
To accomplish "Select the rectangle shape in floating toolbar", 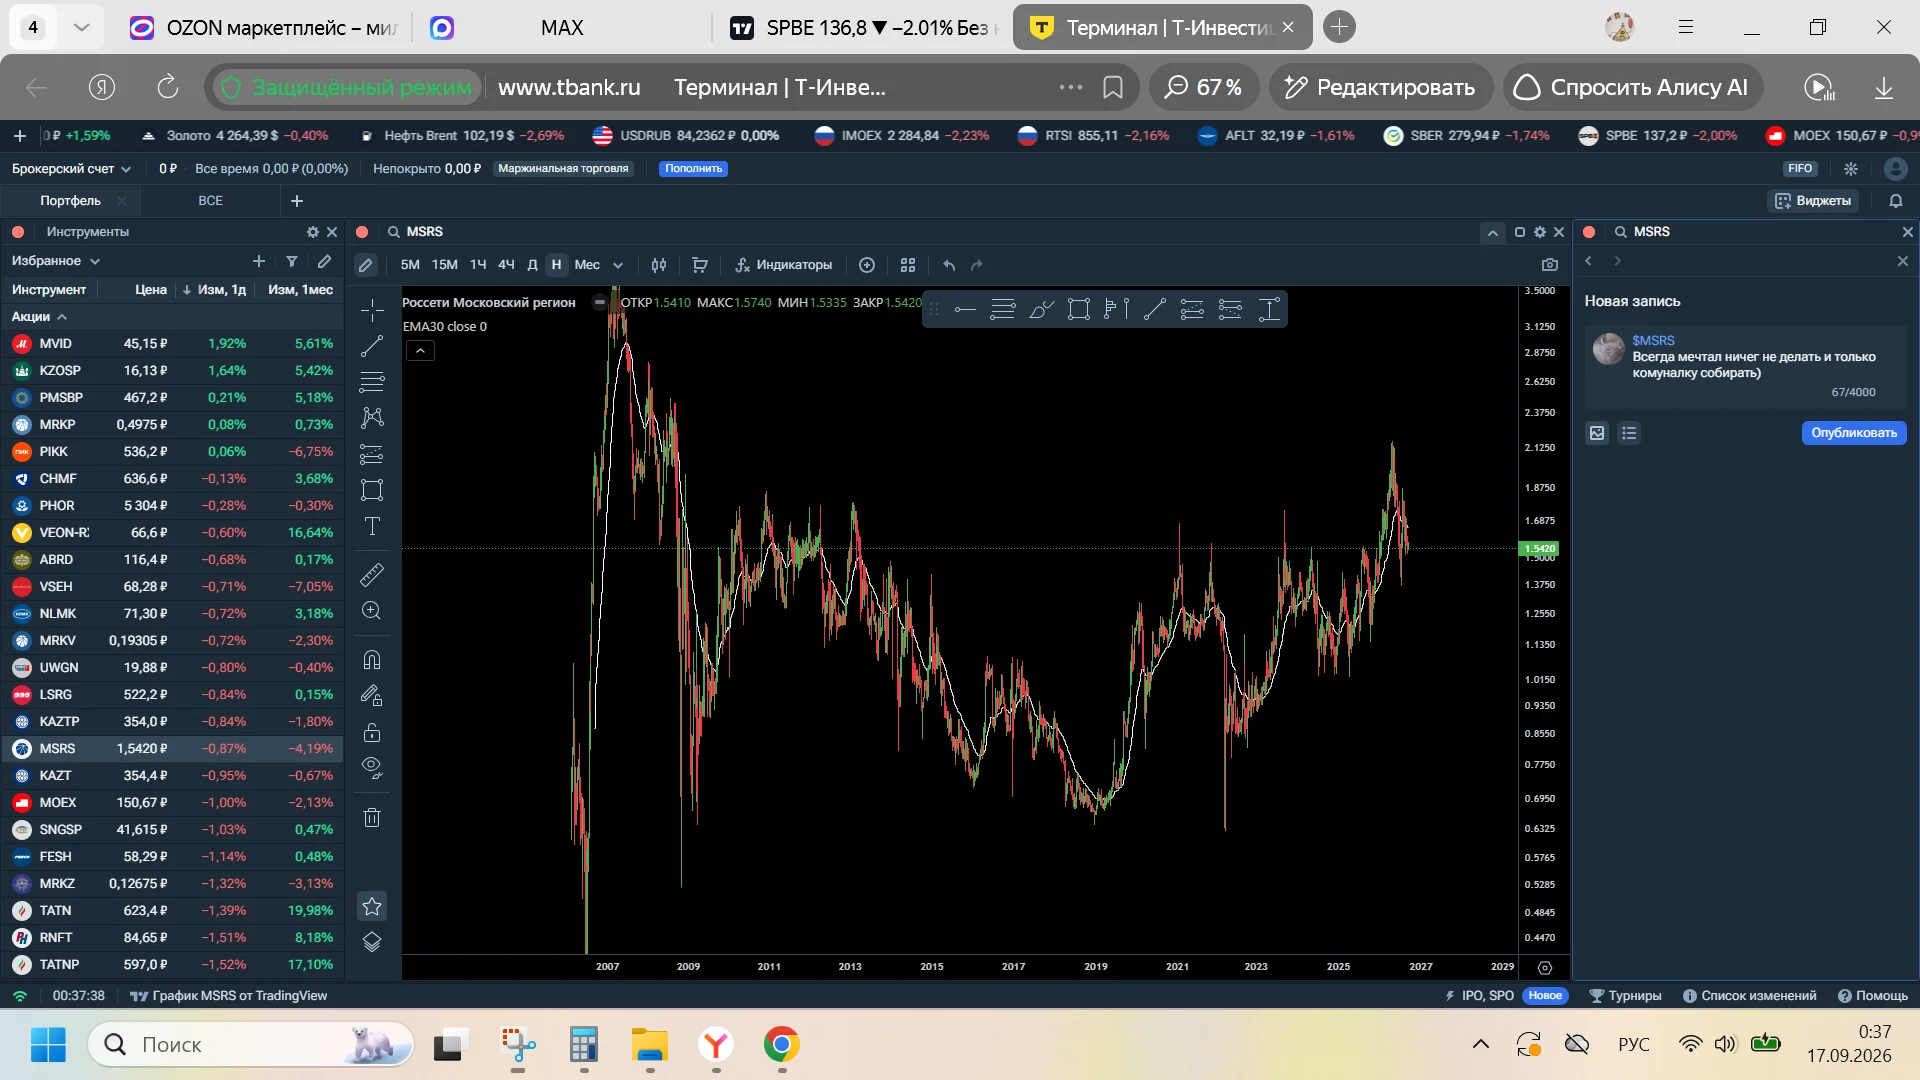I will (x=1079, y=310).
